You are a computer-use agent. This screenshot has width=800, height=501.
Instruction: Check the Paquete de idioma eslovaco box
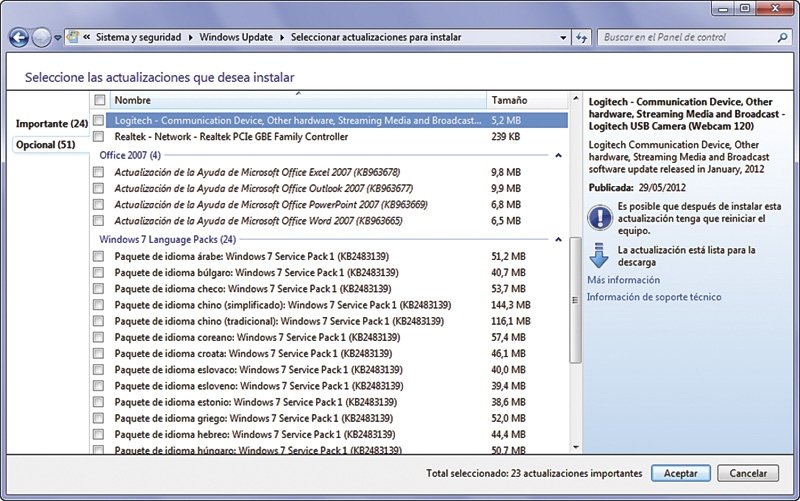tap(98, 369)
